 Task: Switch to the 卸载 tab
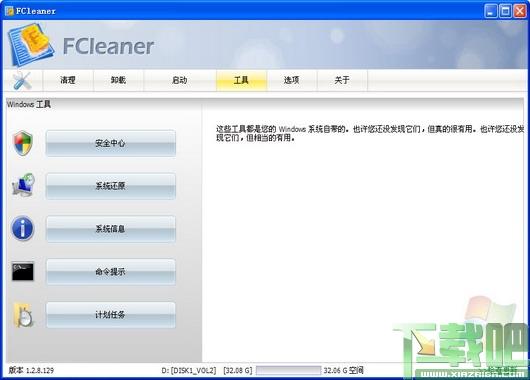coord(118,80)
